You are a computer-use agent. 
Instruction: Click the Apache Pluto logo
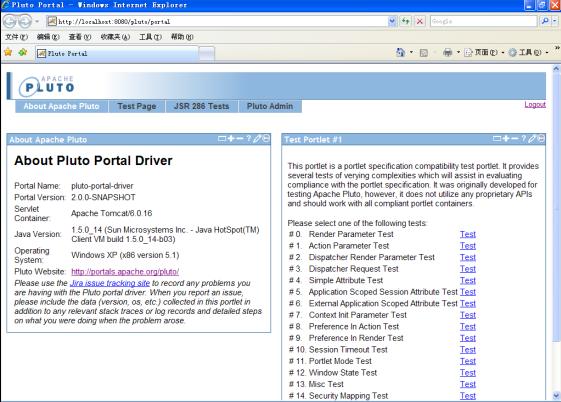pyautogui.click(x=47, y=86)
